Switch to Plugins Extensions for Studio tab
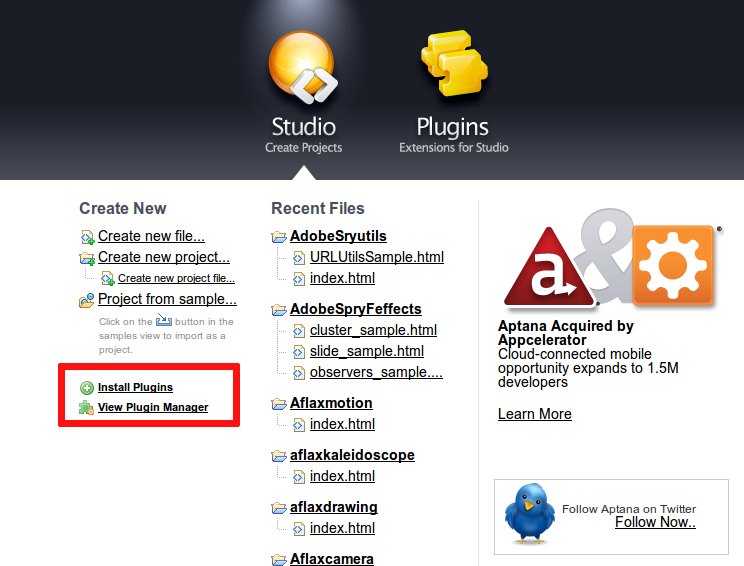Image resolution: width=744 pixels, height=566 pixels. point(454,135)
